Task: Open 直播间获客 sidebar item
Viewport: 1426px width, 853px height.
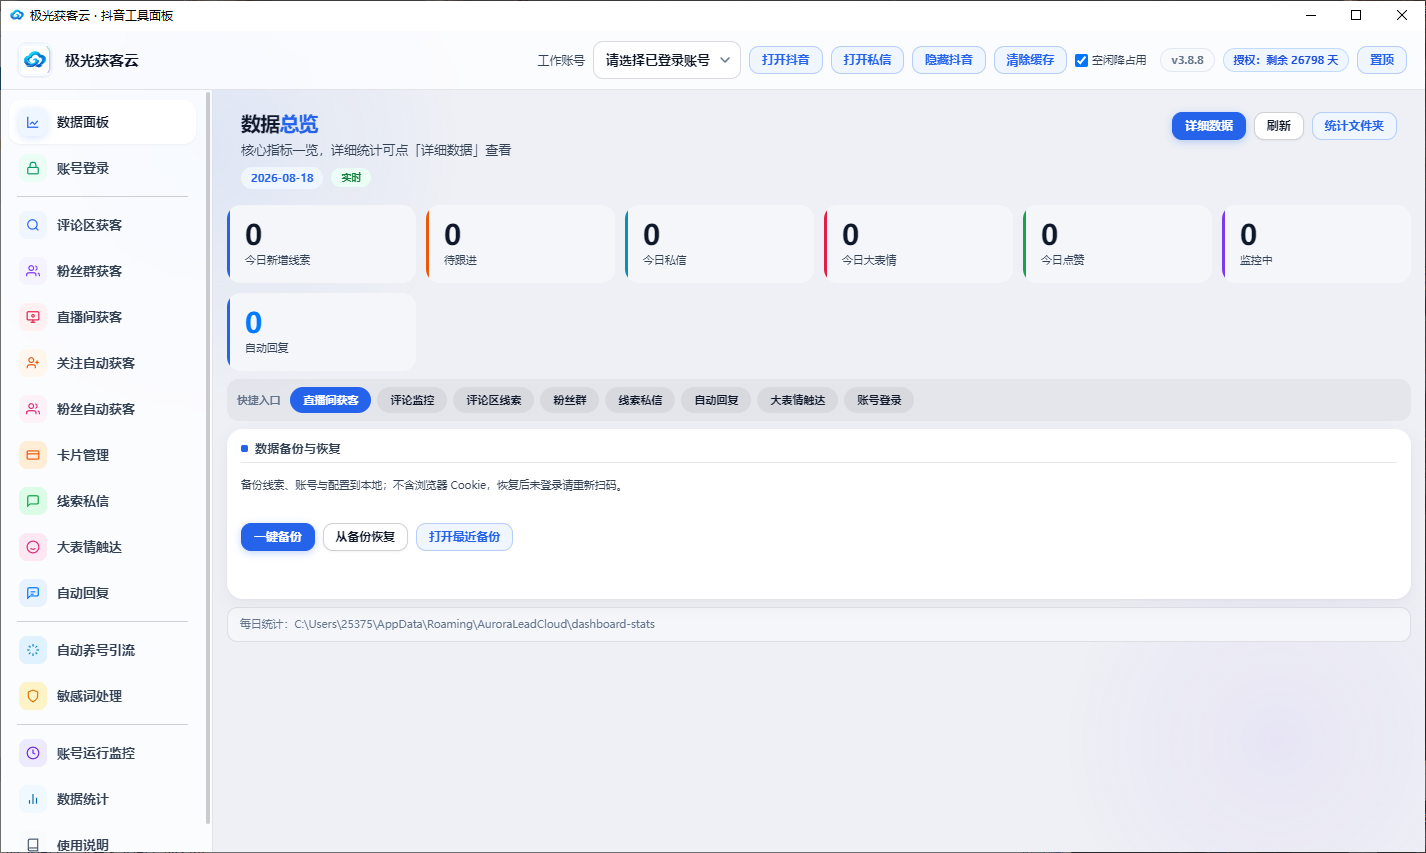Action: [x=103, y=317]
